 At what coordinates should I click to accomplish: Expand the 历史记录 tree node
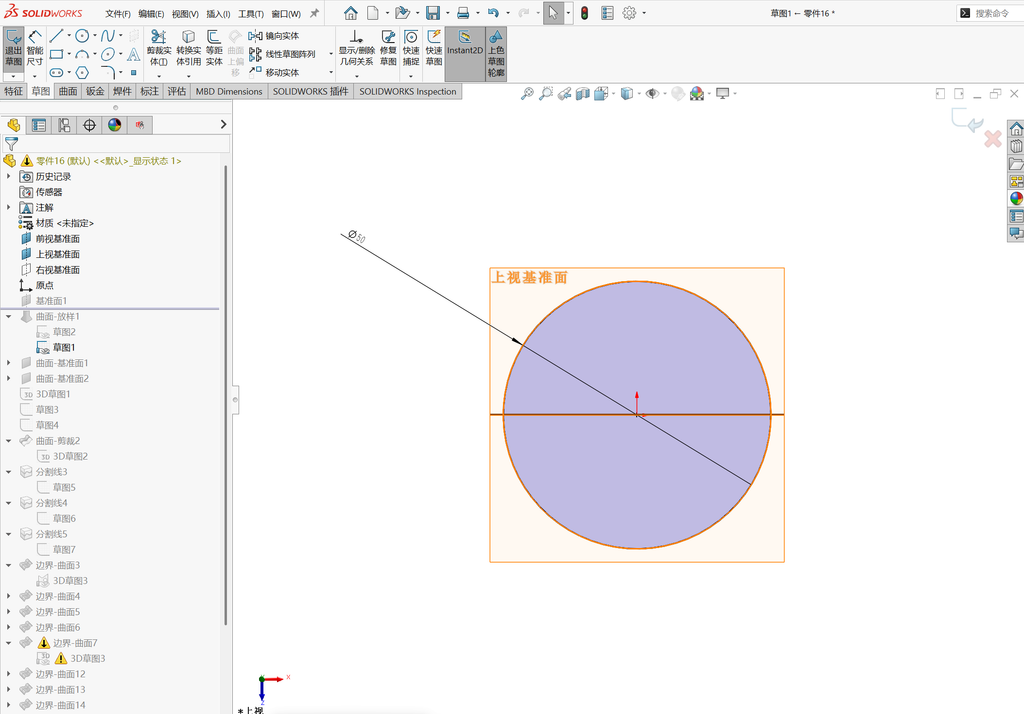8,176
